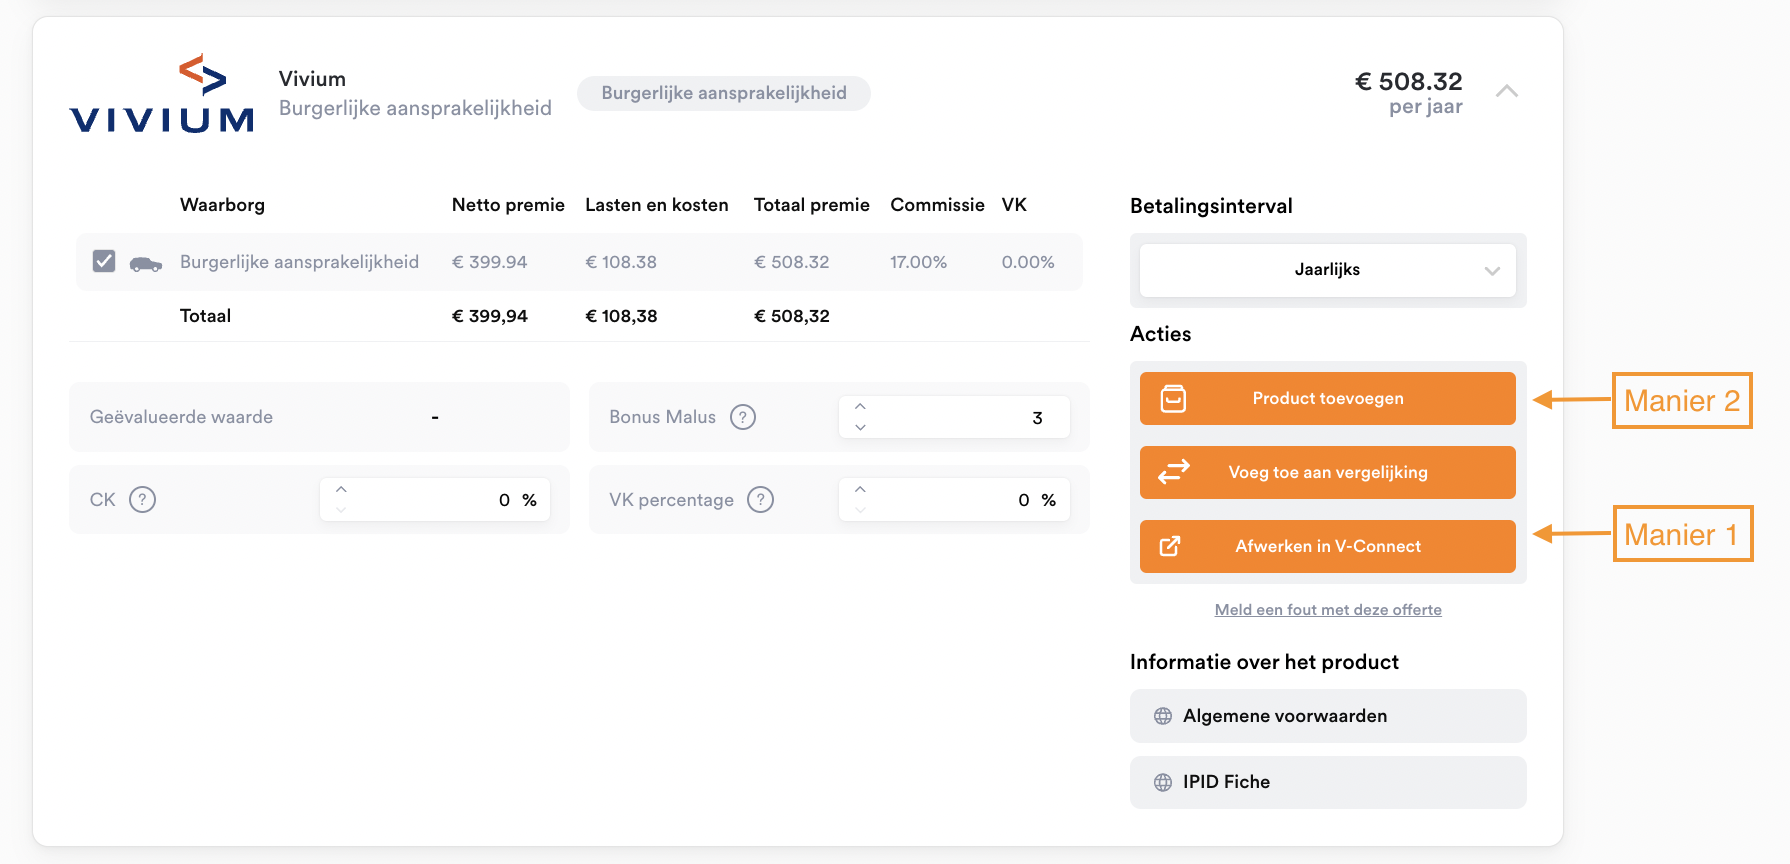
Task: Click the € 399.94 netto premie cell
Action: click(489, 262)
